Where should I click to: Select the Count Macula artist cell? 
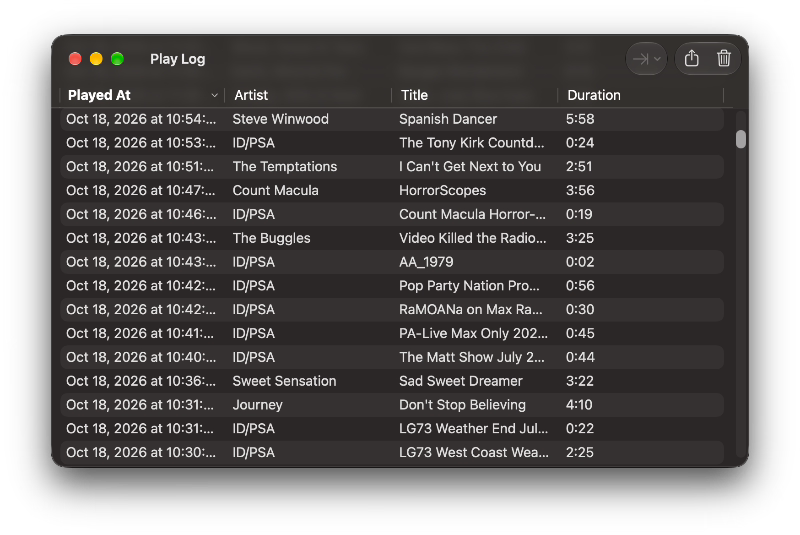click(276, 191)
